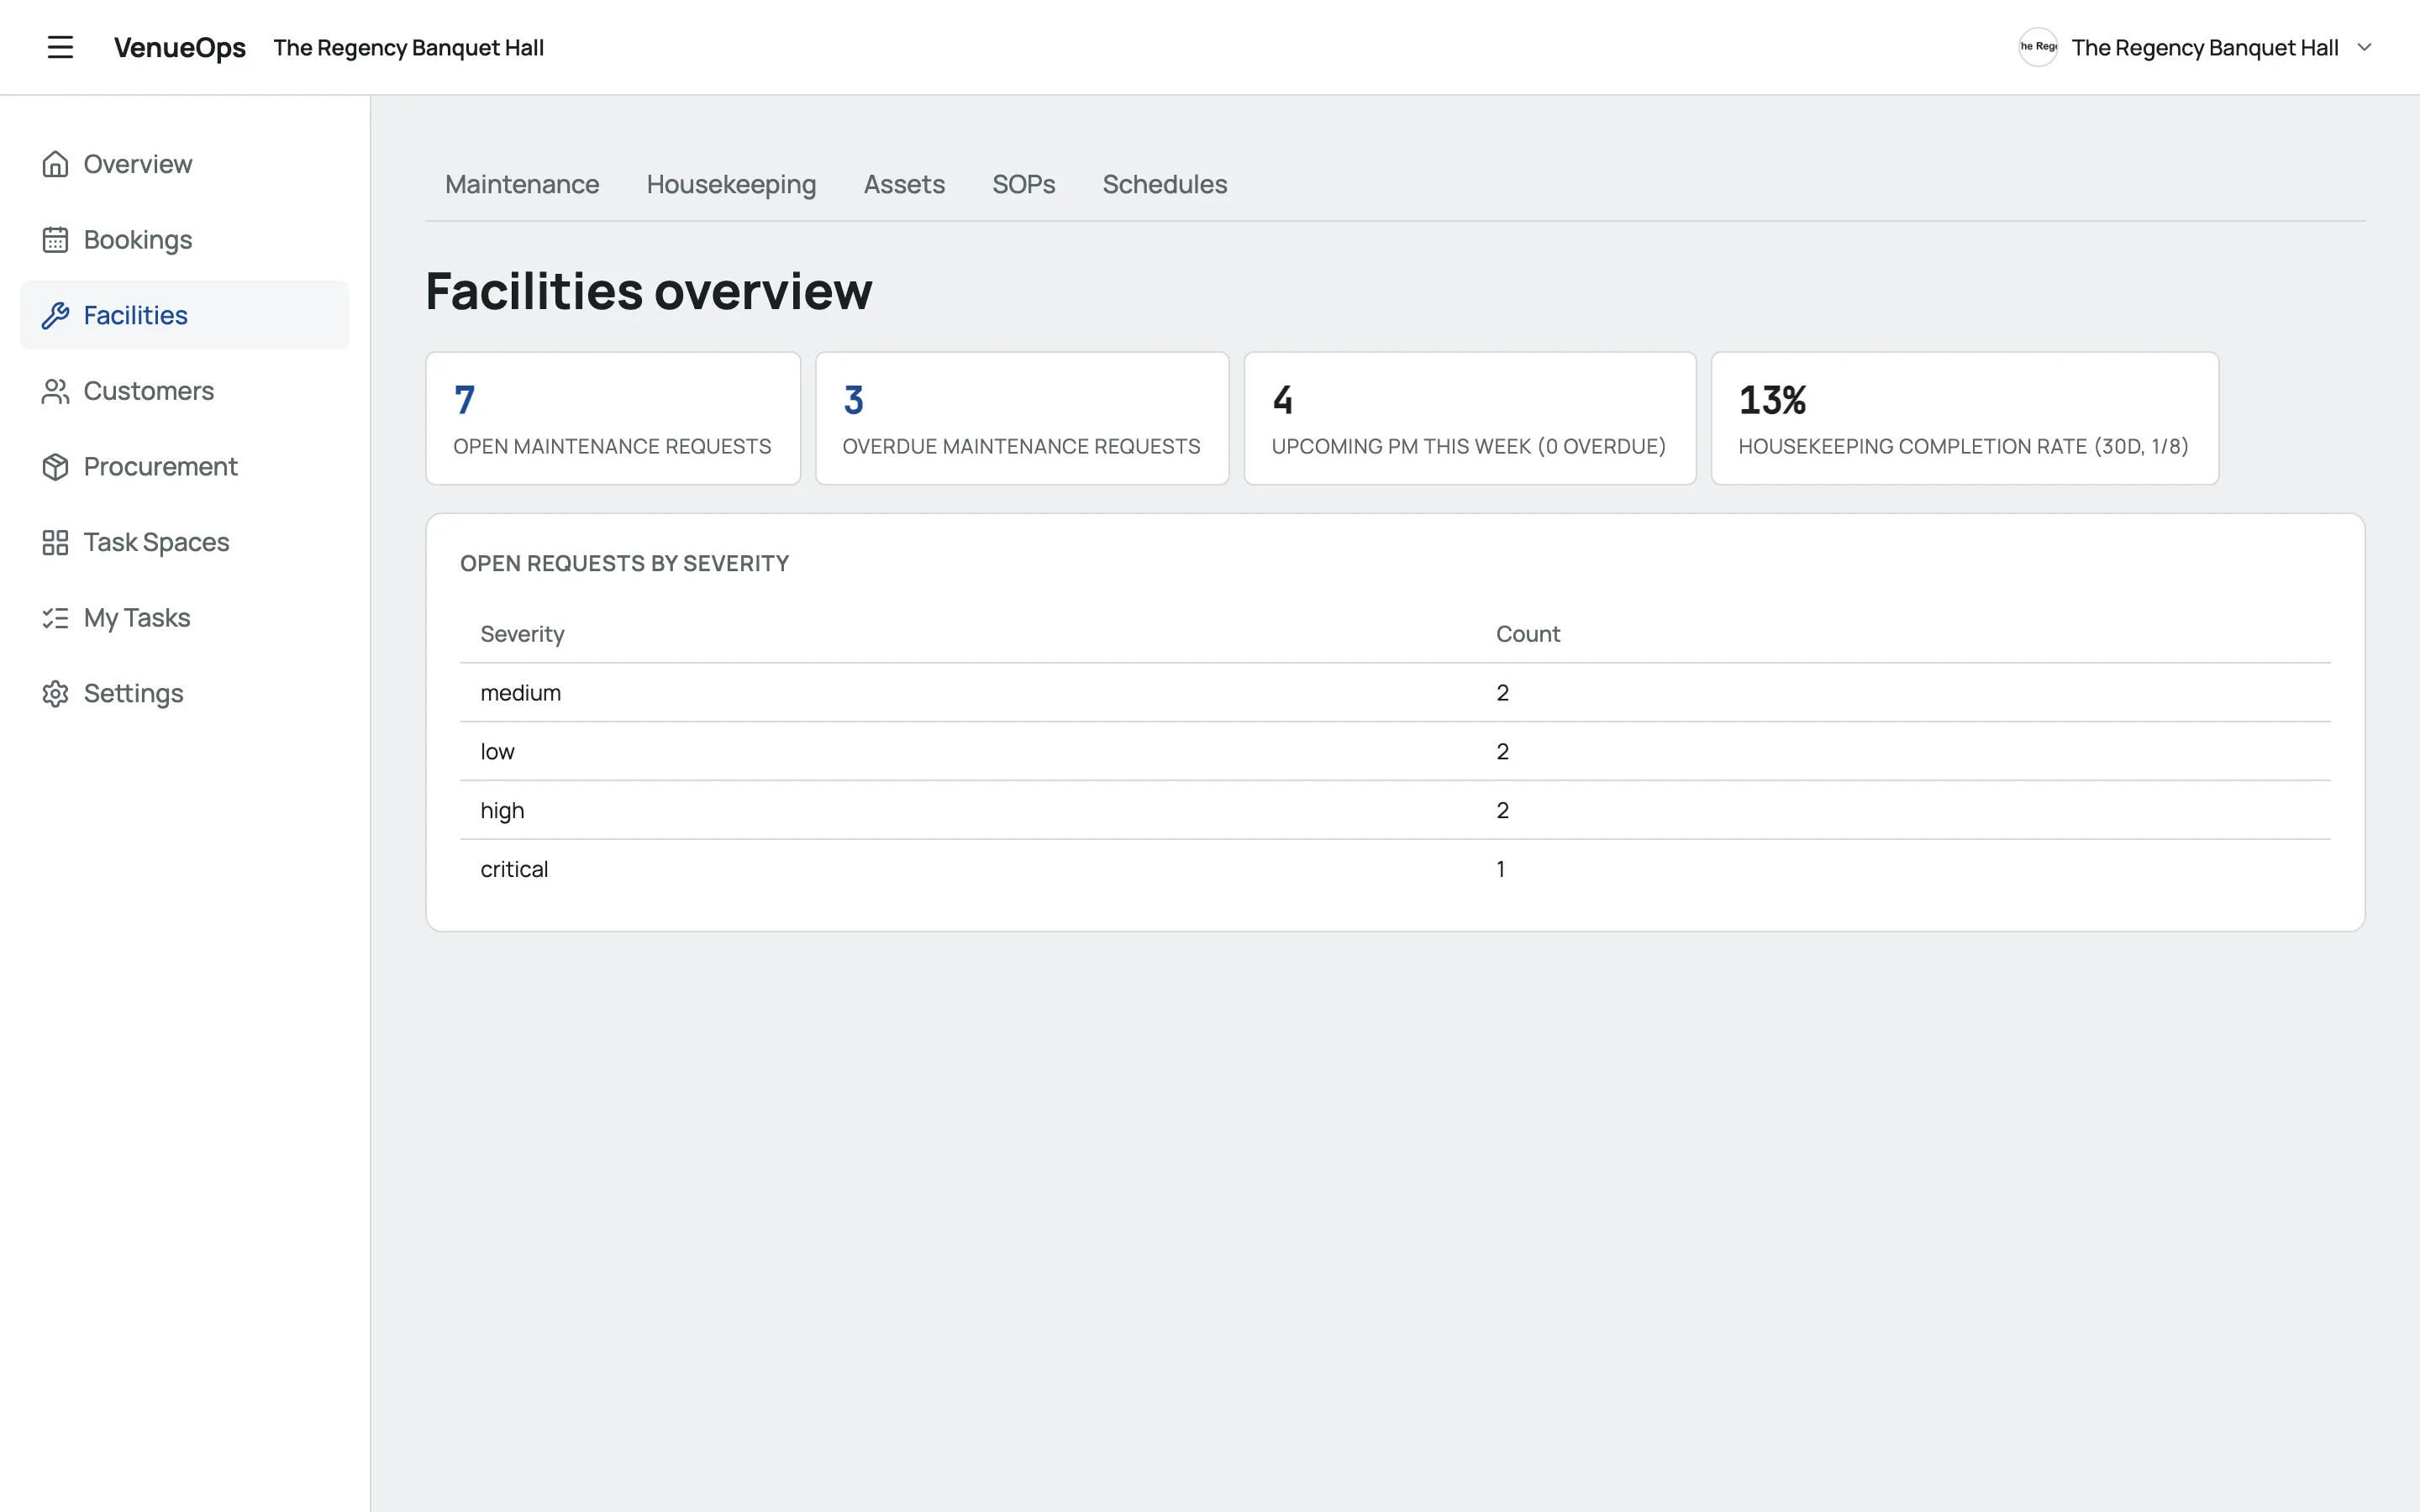
Task: Open the Housekeeping Completion Rate card
Action: click(x=1964, y=418)
